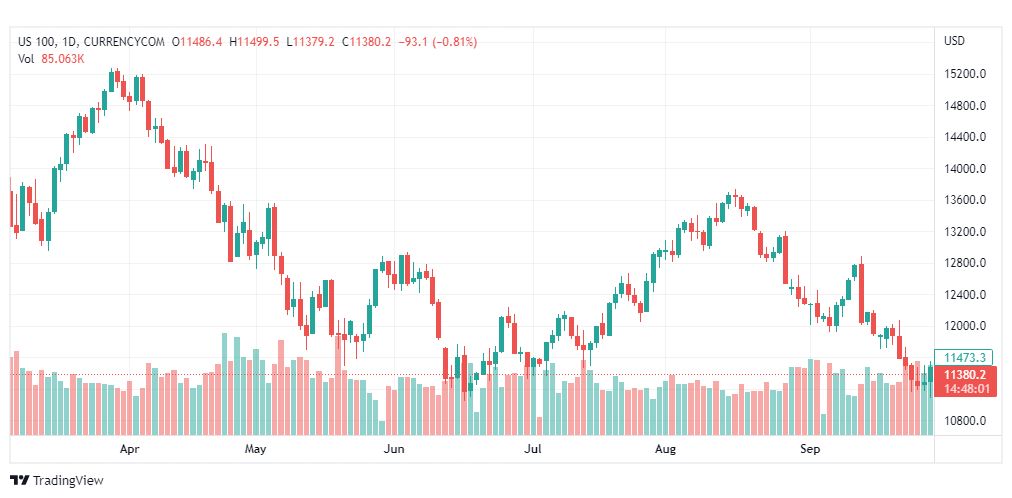The image size is (1012, 498).
Task: Open the TradingView link text
Action: point(68,481)
